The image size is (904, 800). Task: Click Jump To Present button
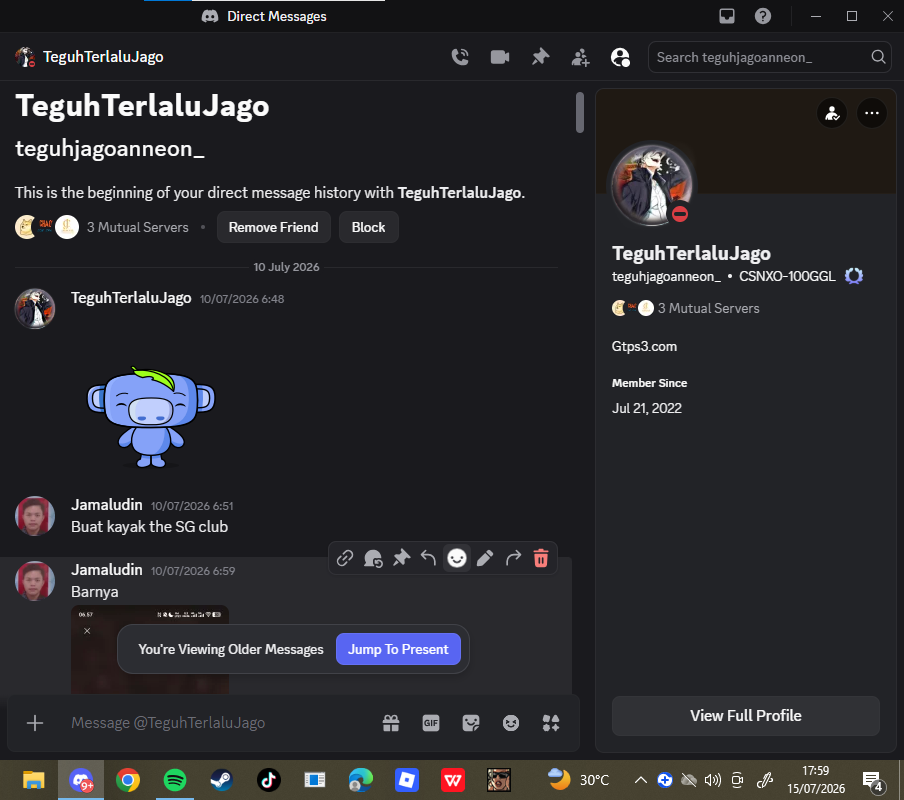tap(398, 649)
